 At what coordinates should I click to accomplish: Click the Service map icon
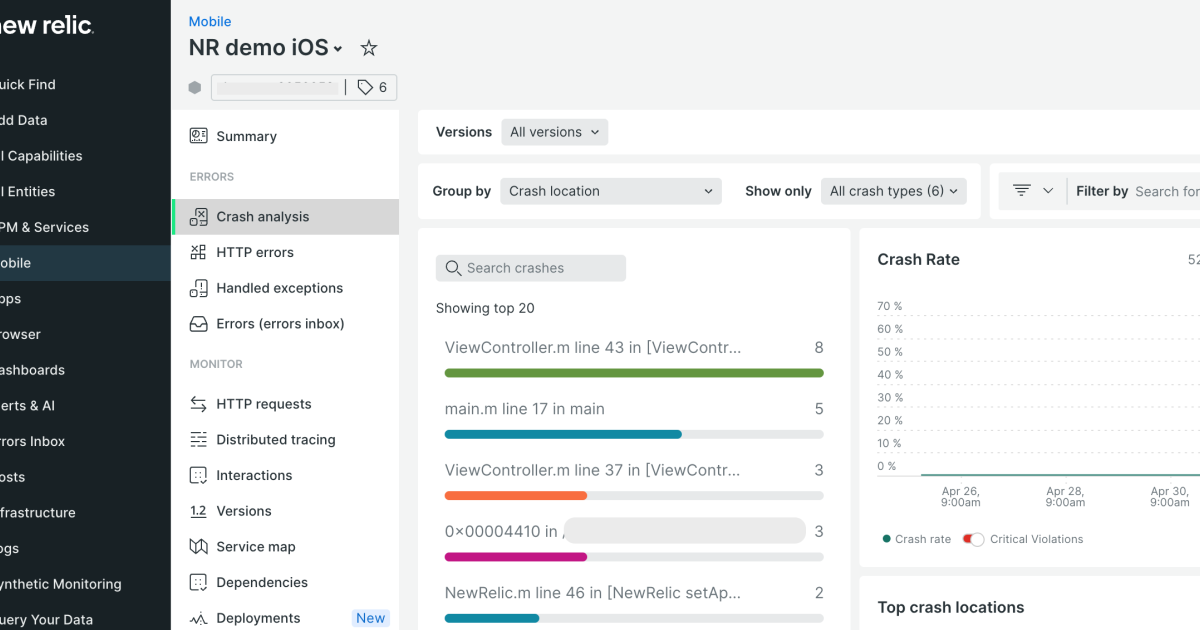199,546
